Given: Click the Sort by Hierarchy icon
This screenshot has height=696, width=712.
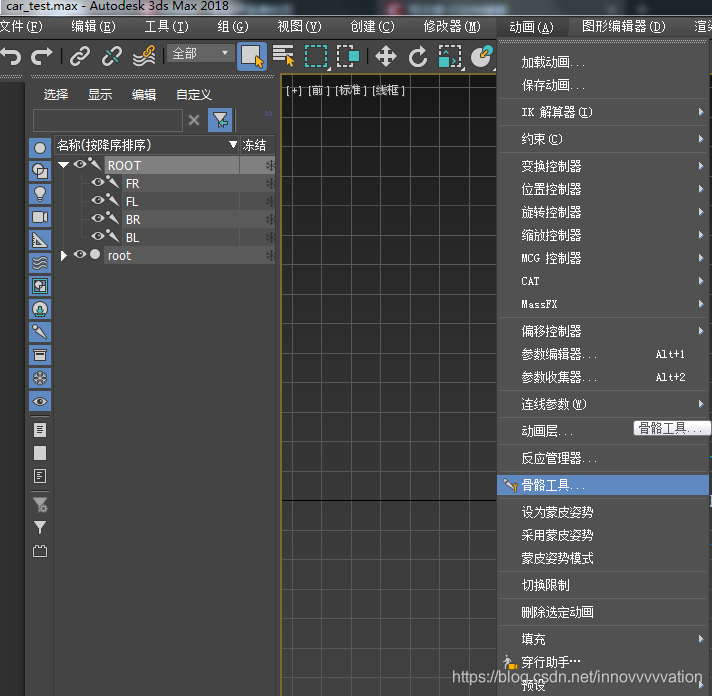Looking at the screenshot, I should pyautogui.click(x=40, y=476).
